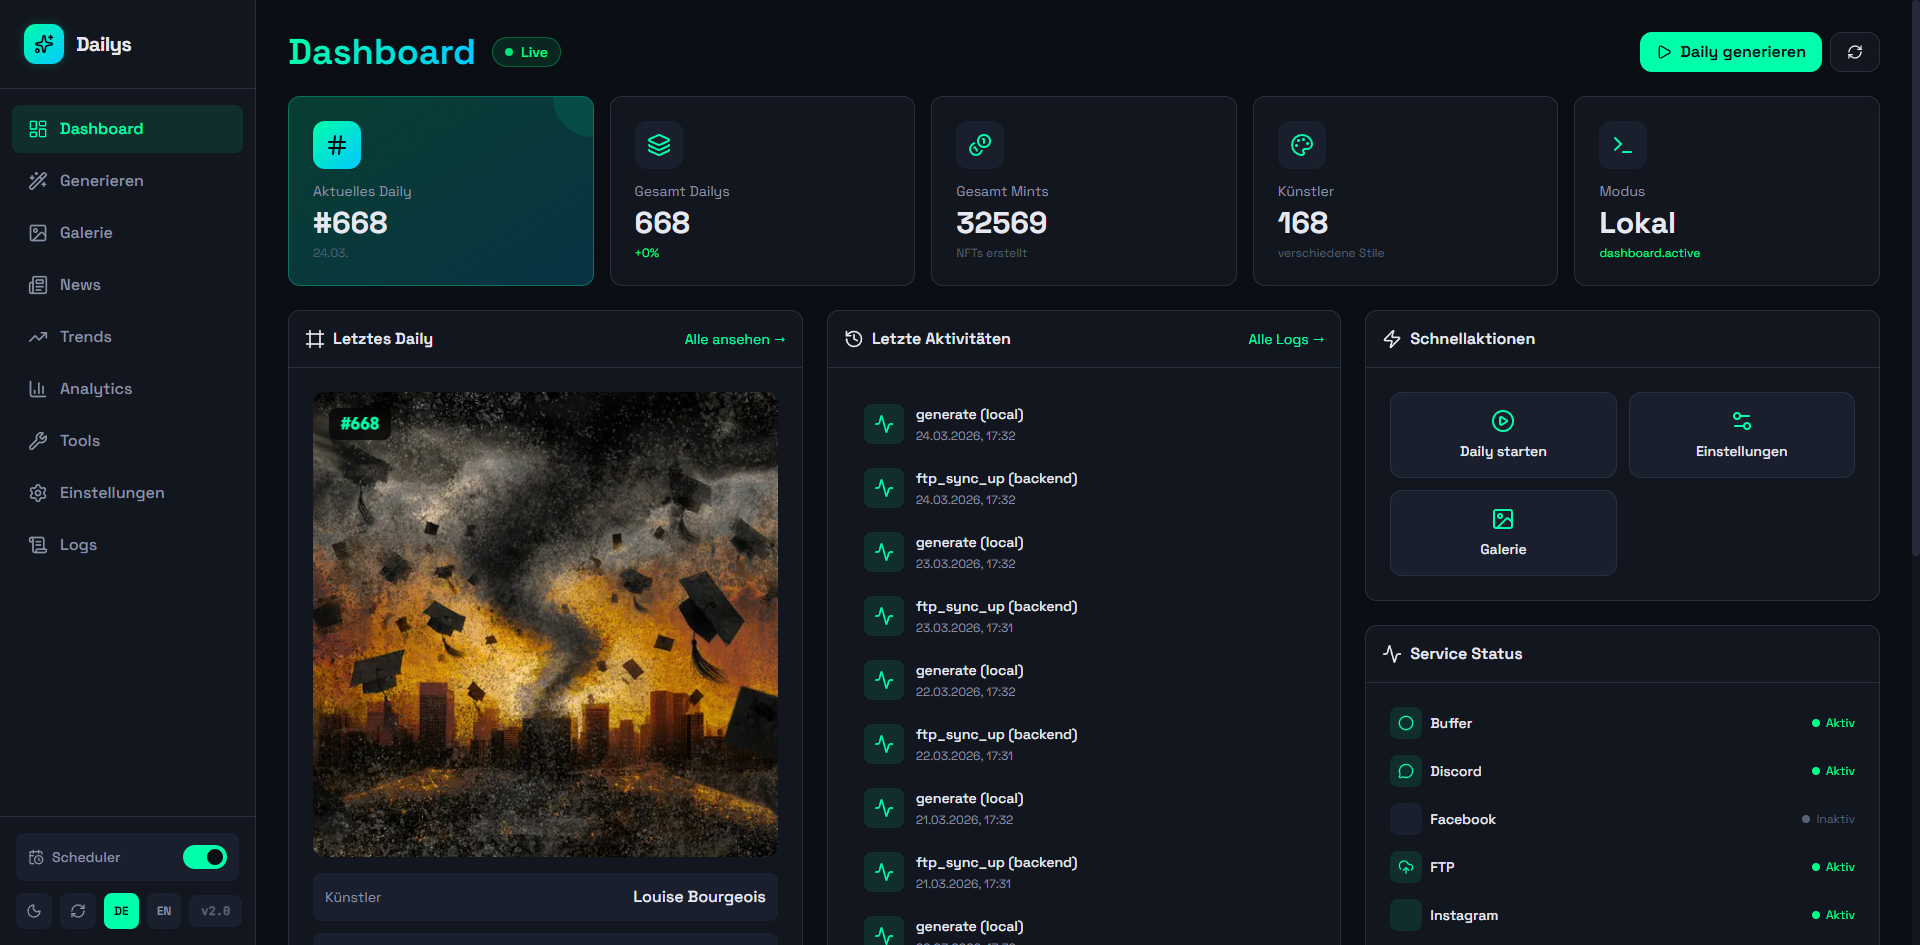Screen dimensions: 1920x945
Task: Click the hashtag icon on Aktuelles Daily card
Action: pyautogui.click(x=337, y=145)
